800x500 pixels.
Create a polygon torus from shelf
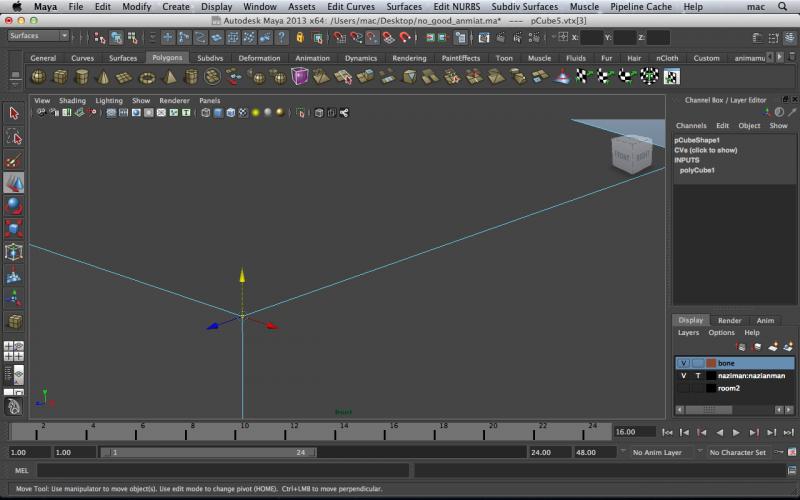[x=147, y=77]
